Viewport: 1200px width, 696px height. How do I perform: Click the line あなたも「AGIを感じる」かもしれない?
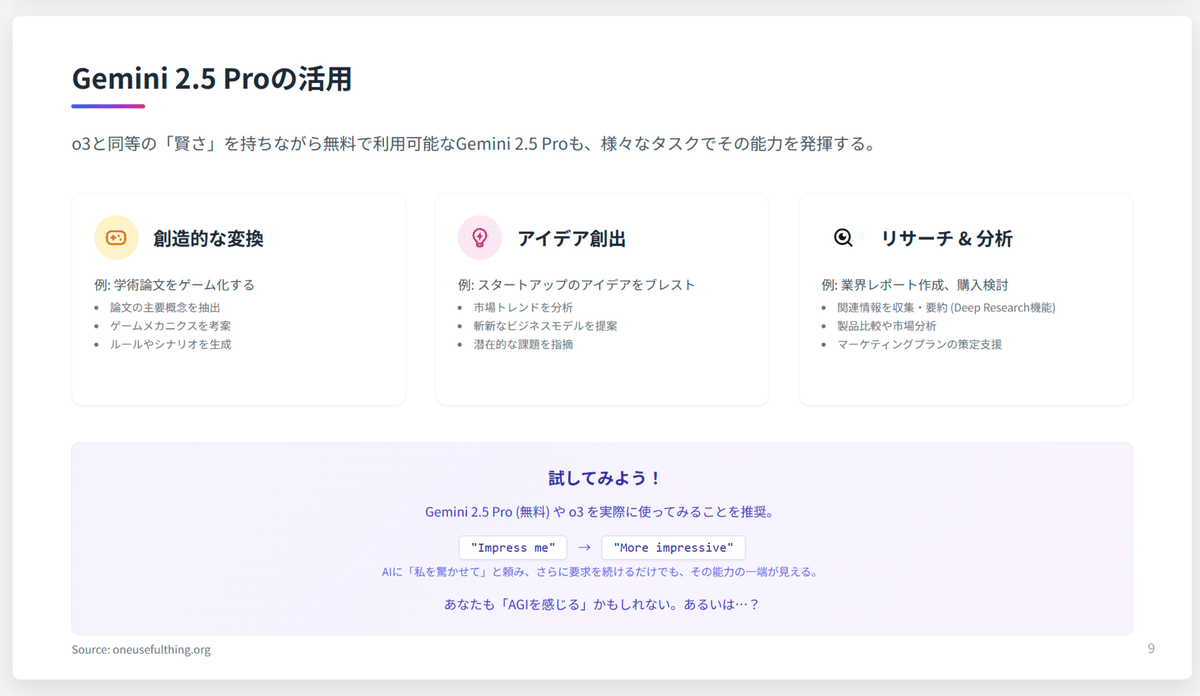point(602,605)
